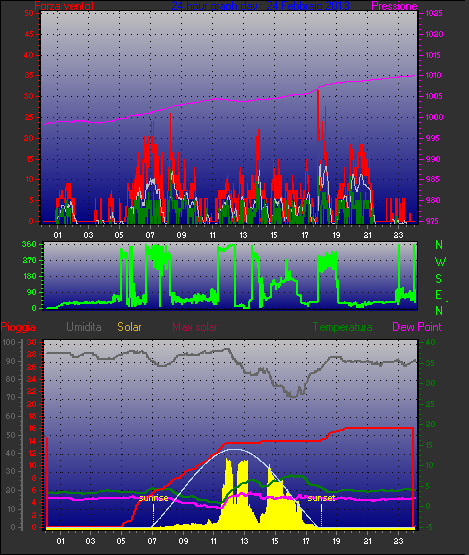This screenshot has width=469, height=555.
Task: Click the magenta Dew Point label
Action: point(417,327)
